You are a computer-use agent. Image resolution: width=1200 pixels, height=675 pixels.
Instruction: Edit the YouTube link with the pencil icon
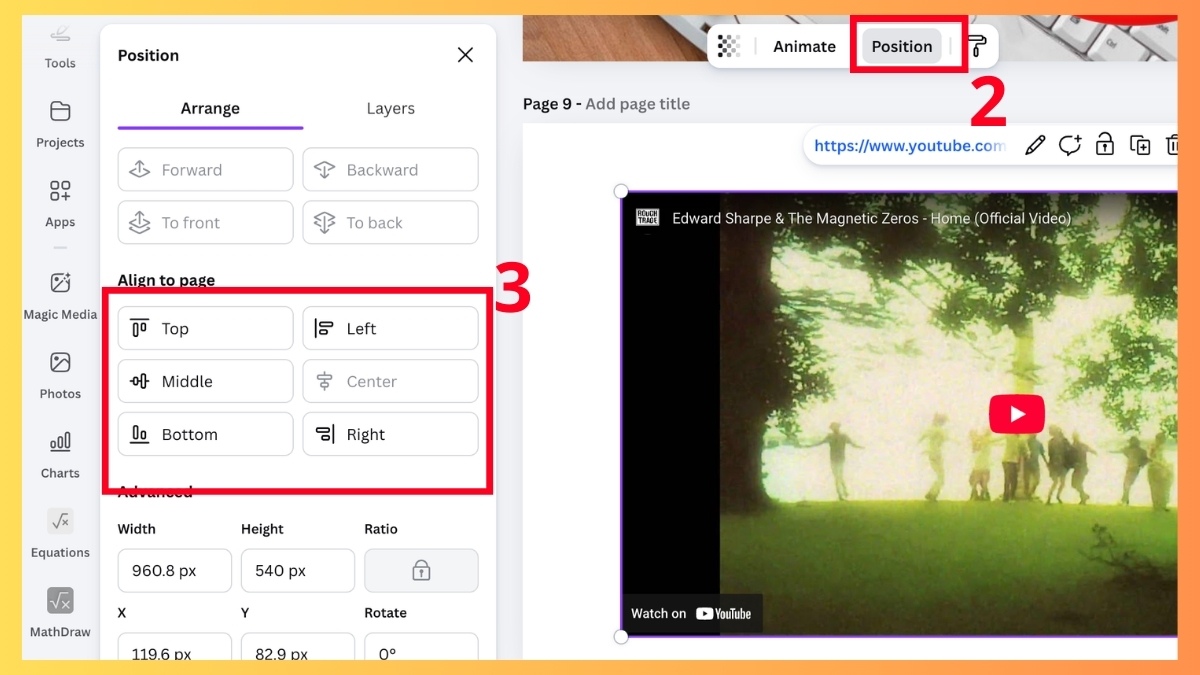pyautogui.click(x=1035, y=145)
